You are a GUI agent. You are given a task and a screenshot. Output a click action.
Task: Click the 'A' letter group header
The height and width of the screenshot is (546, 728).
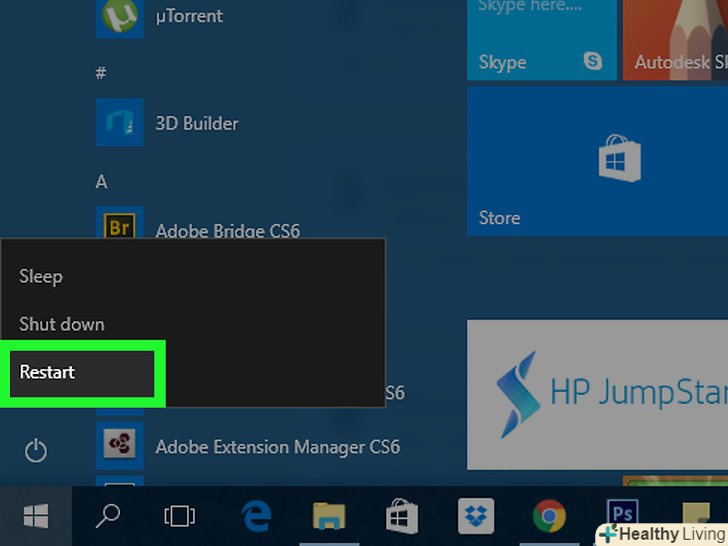tap(101, 182)
